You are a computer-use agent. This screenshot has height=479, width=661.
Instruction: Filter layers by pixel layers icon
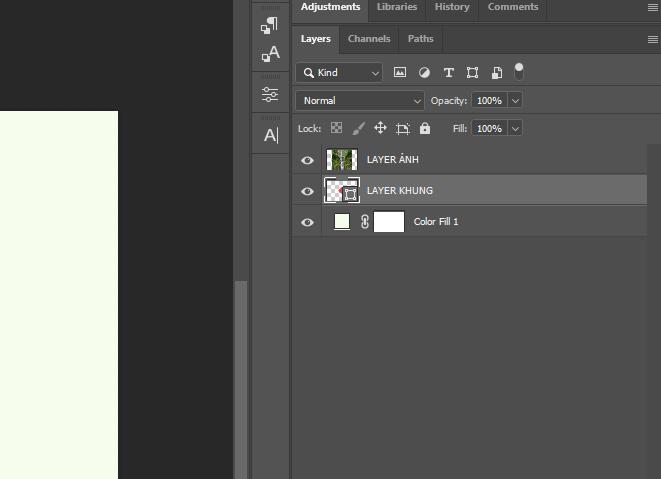(400, 72)
